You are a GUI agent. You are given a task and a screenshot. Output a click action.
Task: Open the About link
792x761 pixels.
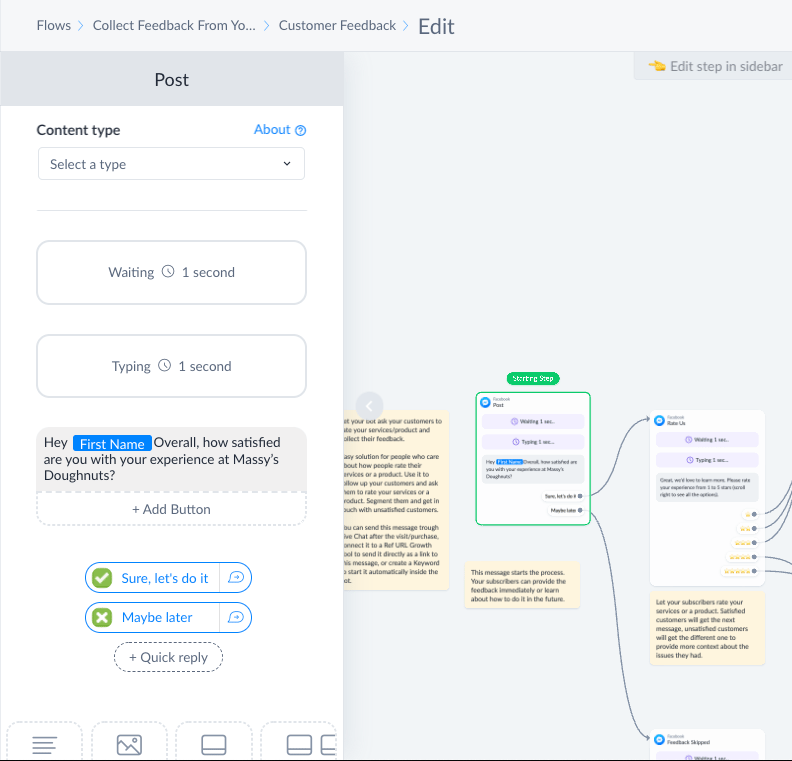pyautogui.click(x=272, y=130)
